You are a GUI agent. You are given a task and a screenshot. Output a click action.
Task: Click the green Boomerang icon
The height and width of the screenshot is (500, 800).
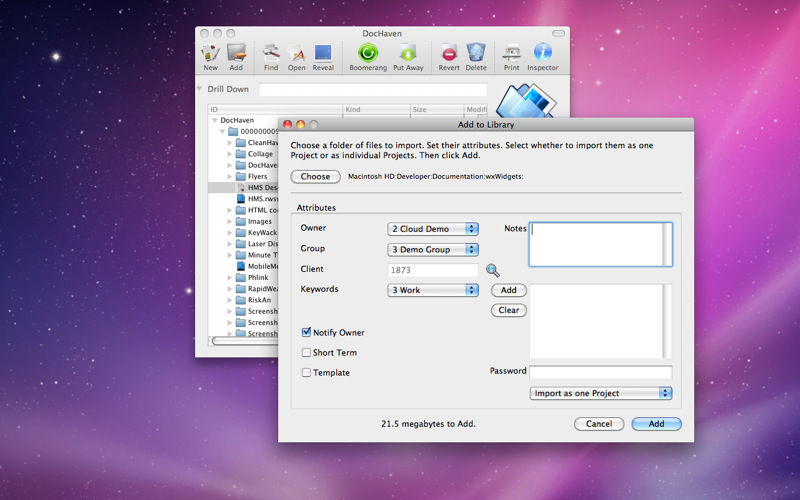pos(368,53)
